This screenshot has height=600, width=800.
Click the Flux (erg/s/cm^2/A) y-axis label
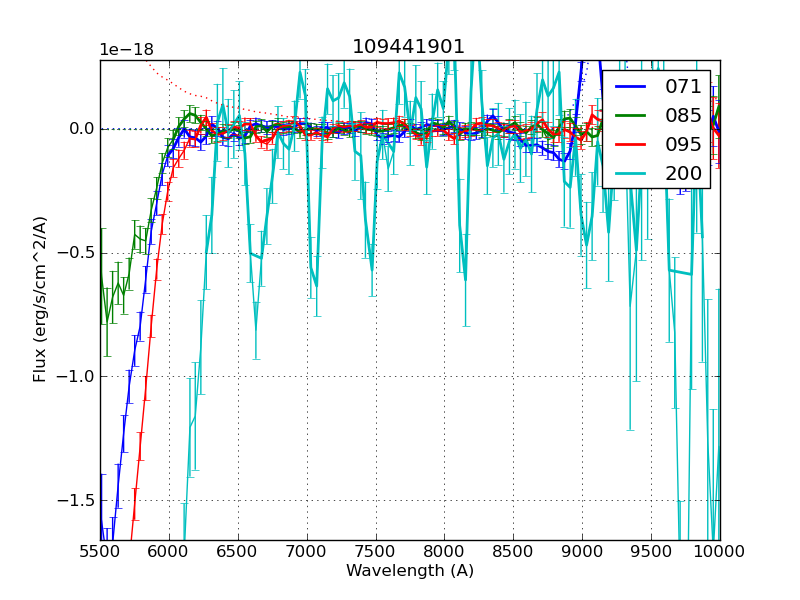coord(40,299)
